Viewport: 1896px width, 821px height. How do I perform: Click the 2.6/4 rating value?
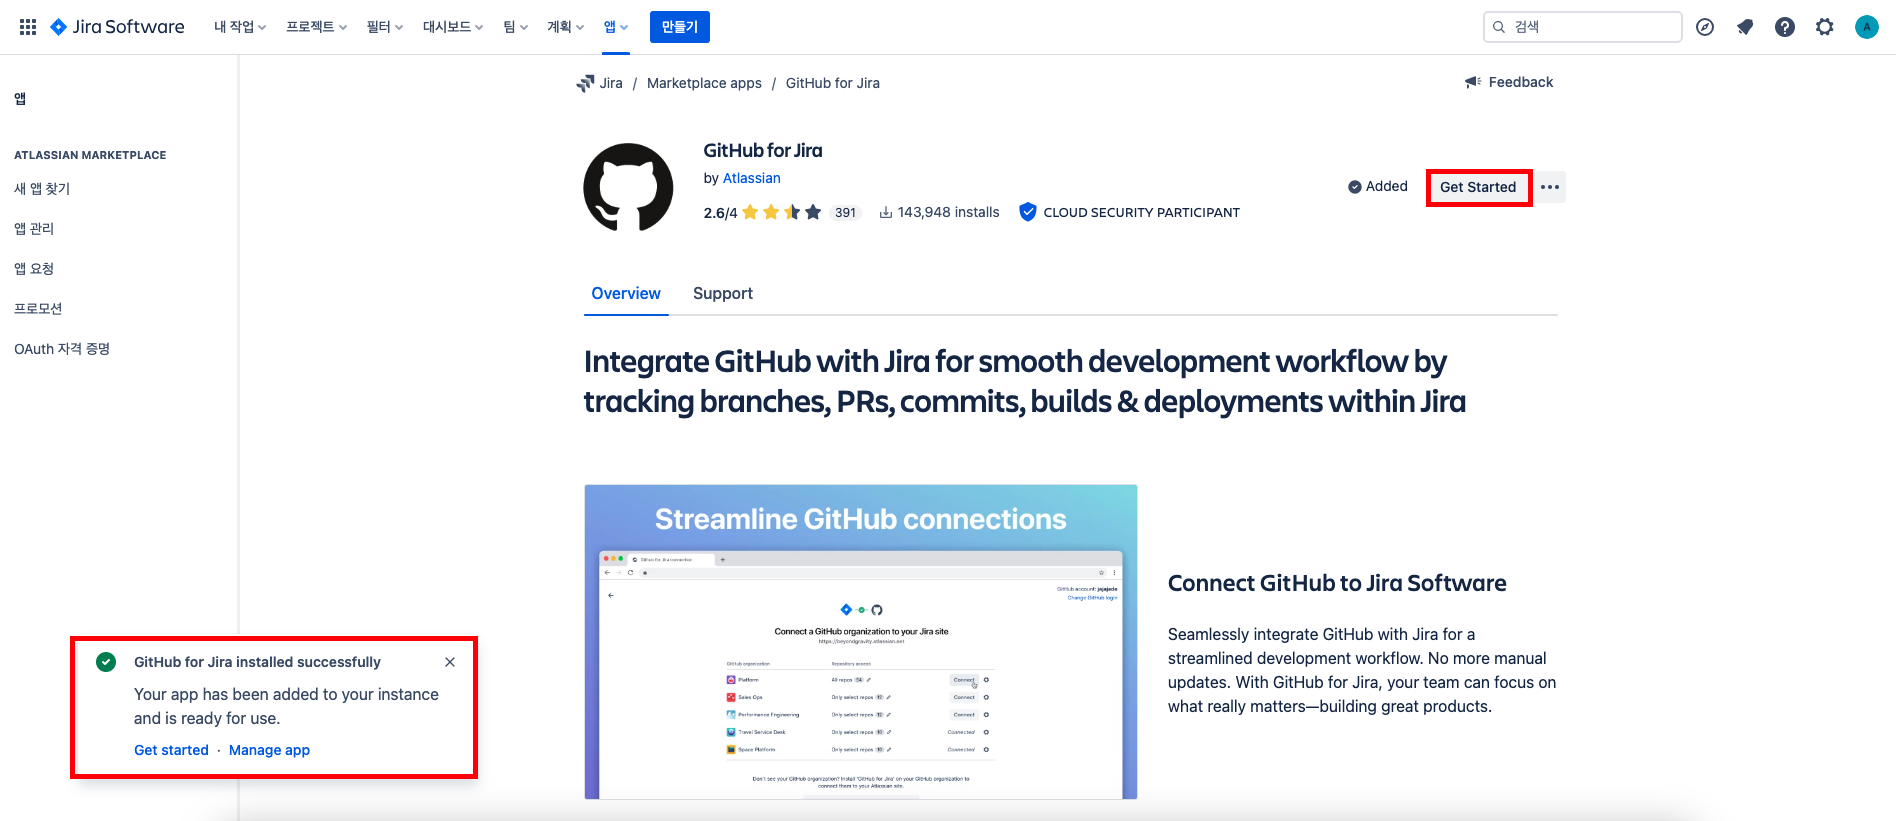point(720,213)
